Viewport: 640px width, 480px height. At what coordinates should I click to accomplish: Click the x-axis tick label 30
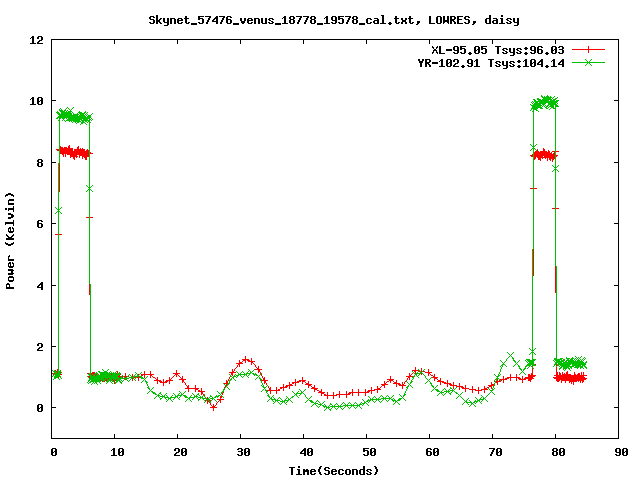coord(243,452)
